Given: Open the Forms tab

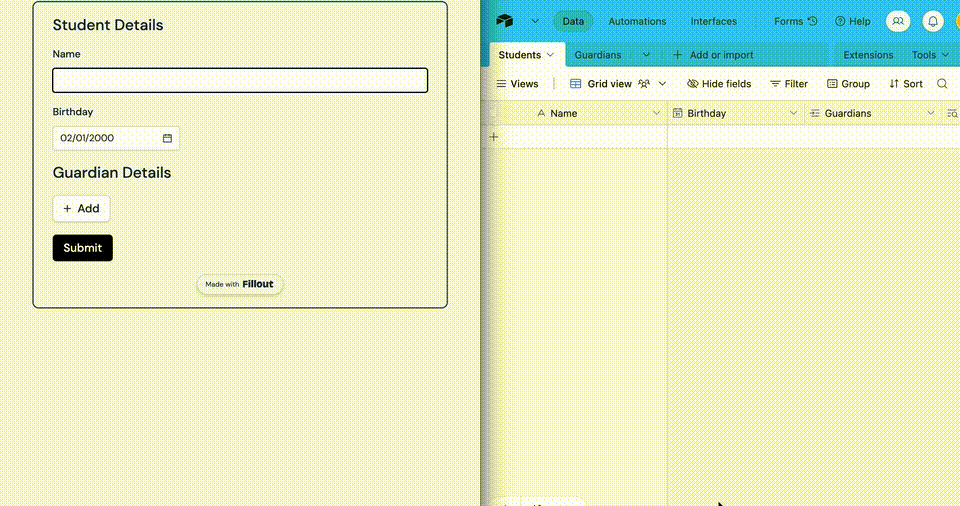Looking at the screenshot, I should [x=788, y=21].
